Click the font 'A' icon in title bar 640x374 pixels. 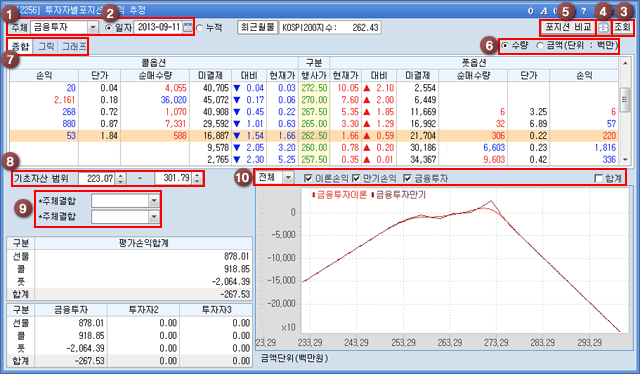pos(544,11)
